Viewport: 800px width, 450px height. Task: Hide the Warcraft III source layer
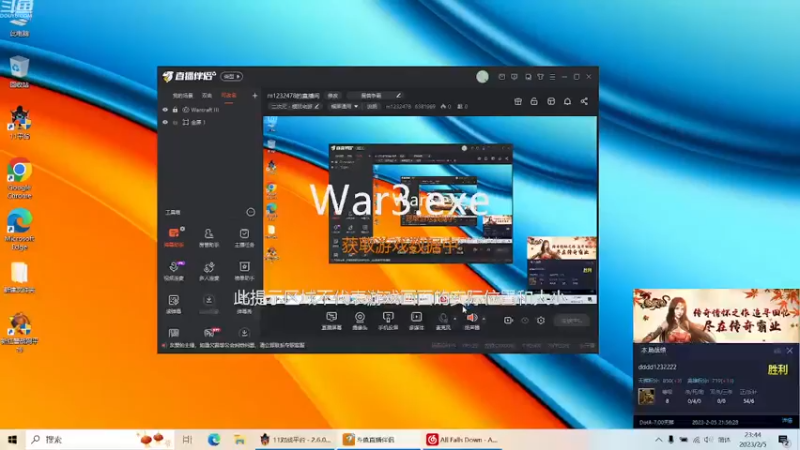pyautogui.click(x=165, y=110)
